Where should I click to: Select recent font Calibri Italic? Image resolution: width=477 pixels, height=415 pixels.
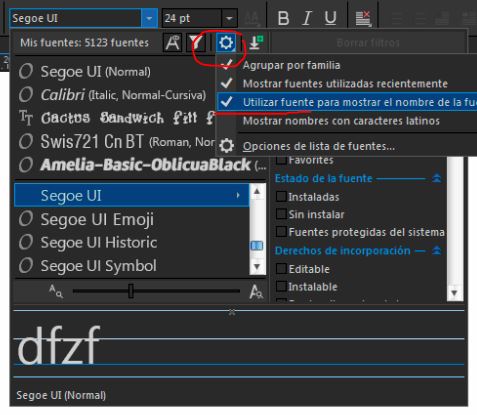pyautogui.click(x=123, y=95)
